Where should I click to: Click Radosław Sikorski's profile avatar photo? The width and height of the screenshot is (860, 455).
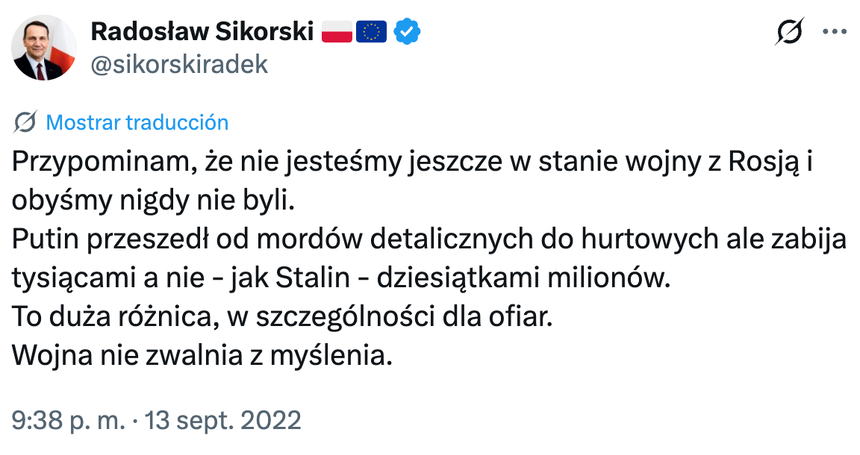tap(45, 48)
